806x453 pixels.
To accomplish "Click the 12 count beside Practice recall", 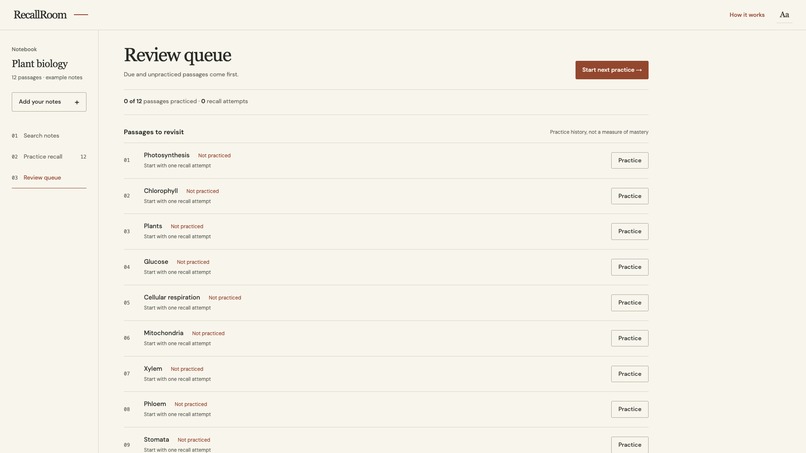I will [x=83, y=157].
